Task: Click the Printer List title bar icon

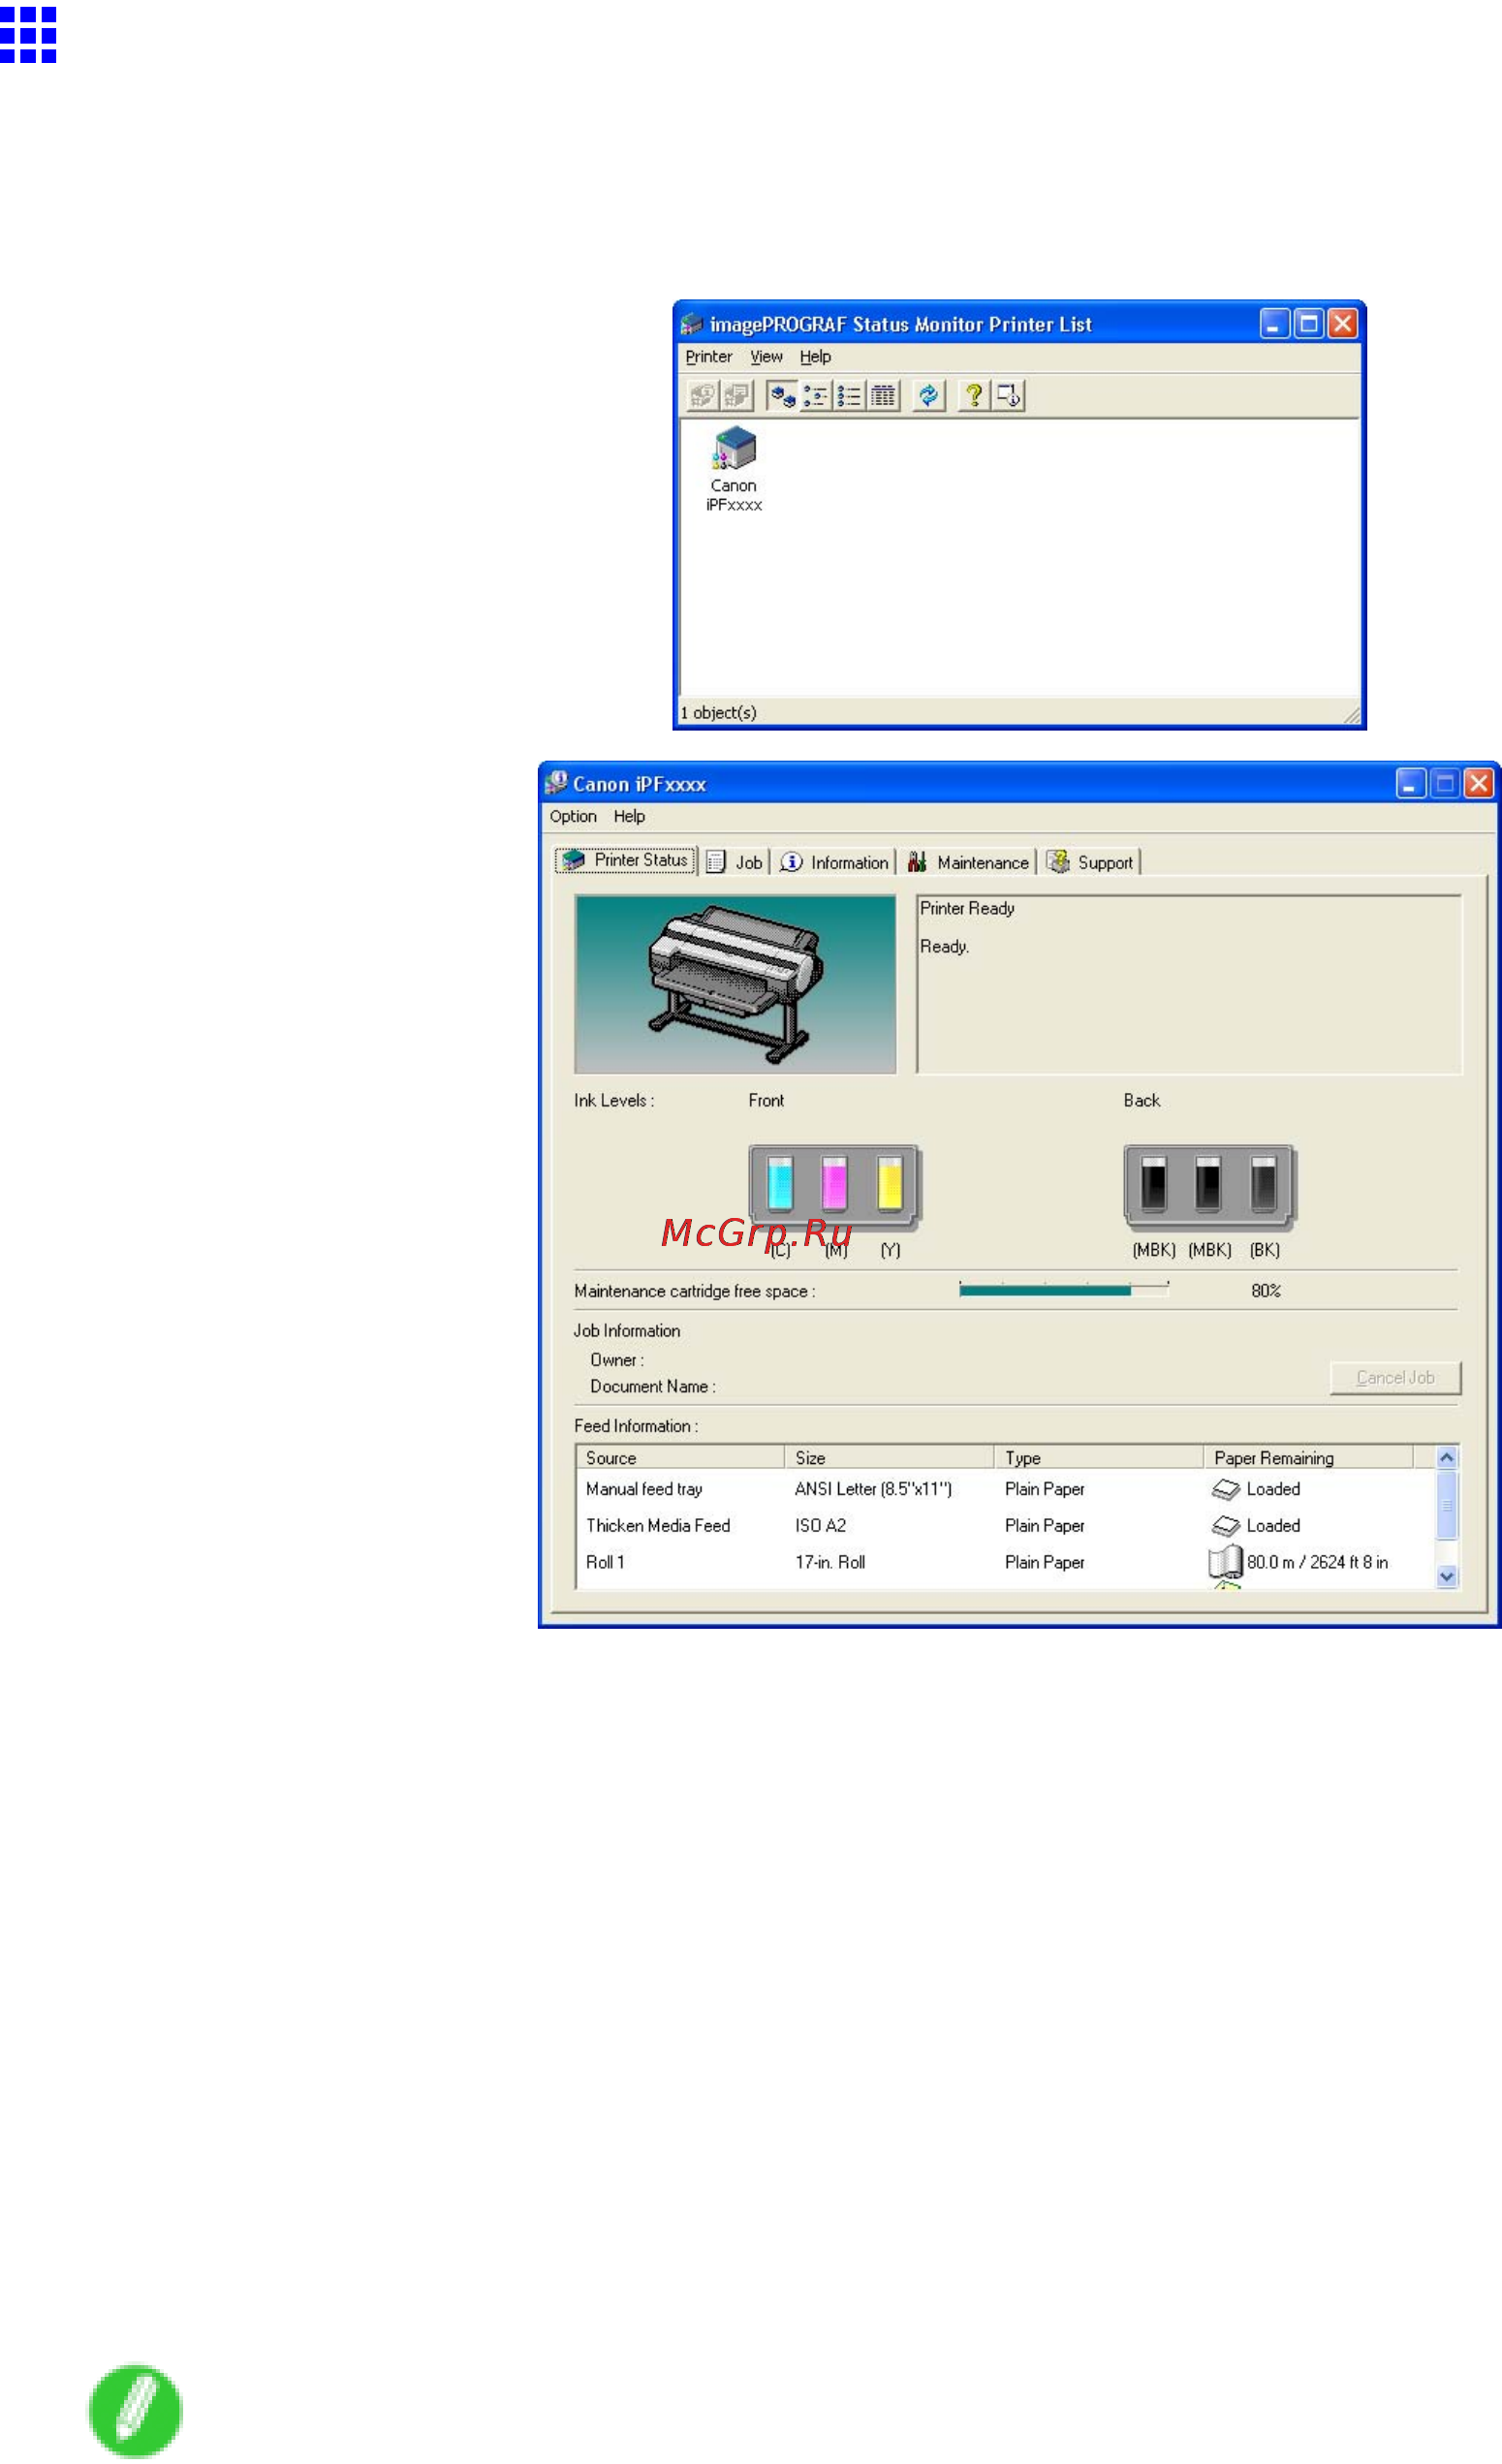Action: (x=692, y=324)
